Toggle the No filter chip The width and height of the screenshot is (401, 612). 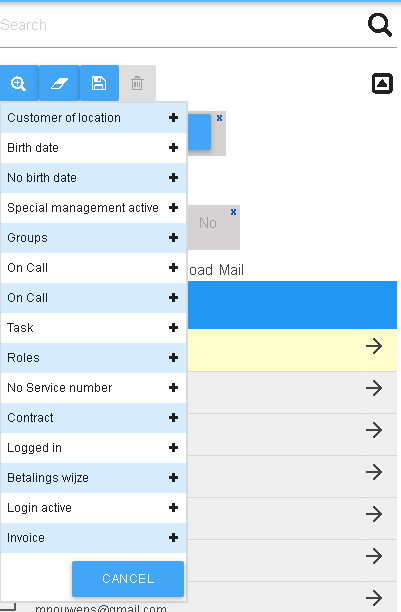pos(208,223)
